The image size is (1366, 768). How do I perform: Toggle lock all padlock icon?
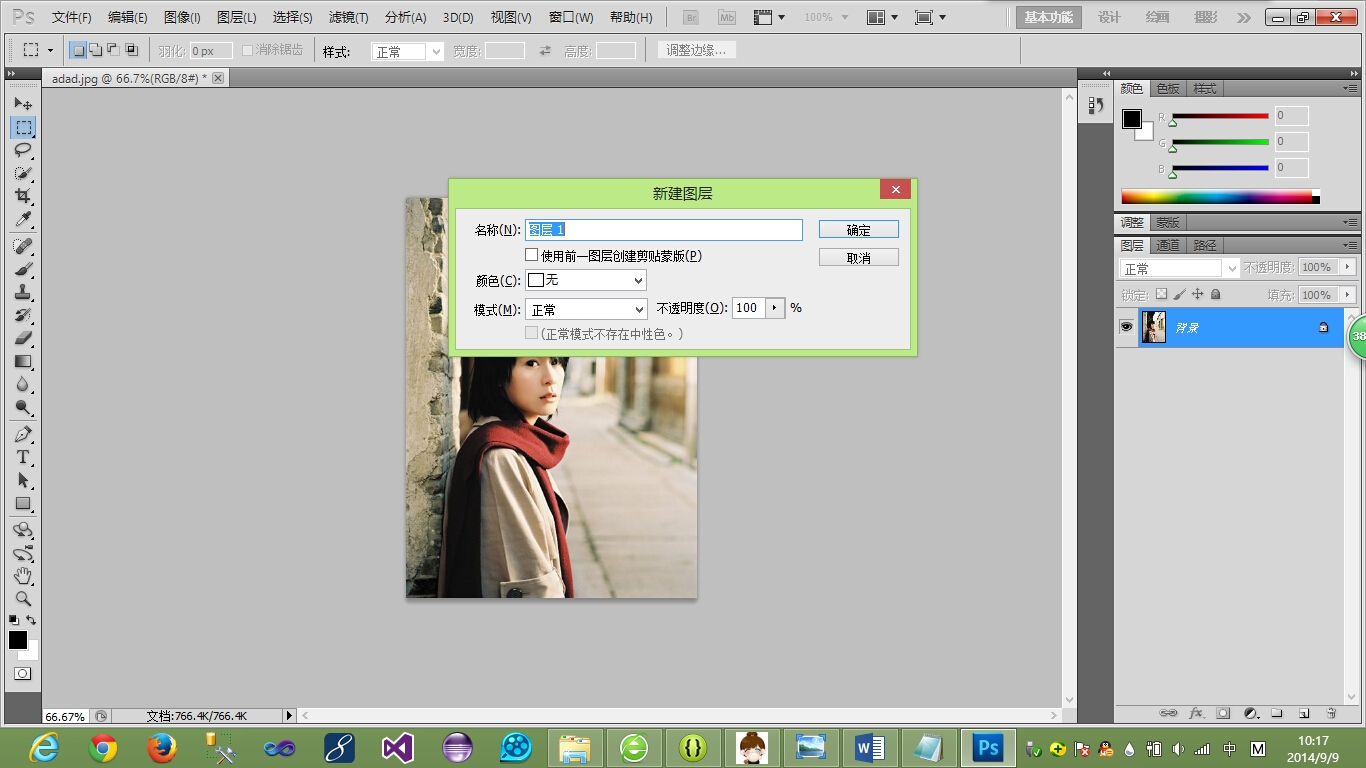click(1216, 295)
